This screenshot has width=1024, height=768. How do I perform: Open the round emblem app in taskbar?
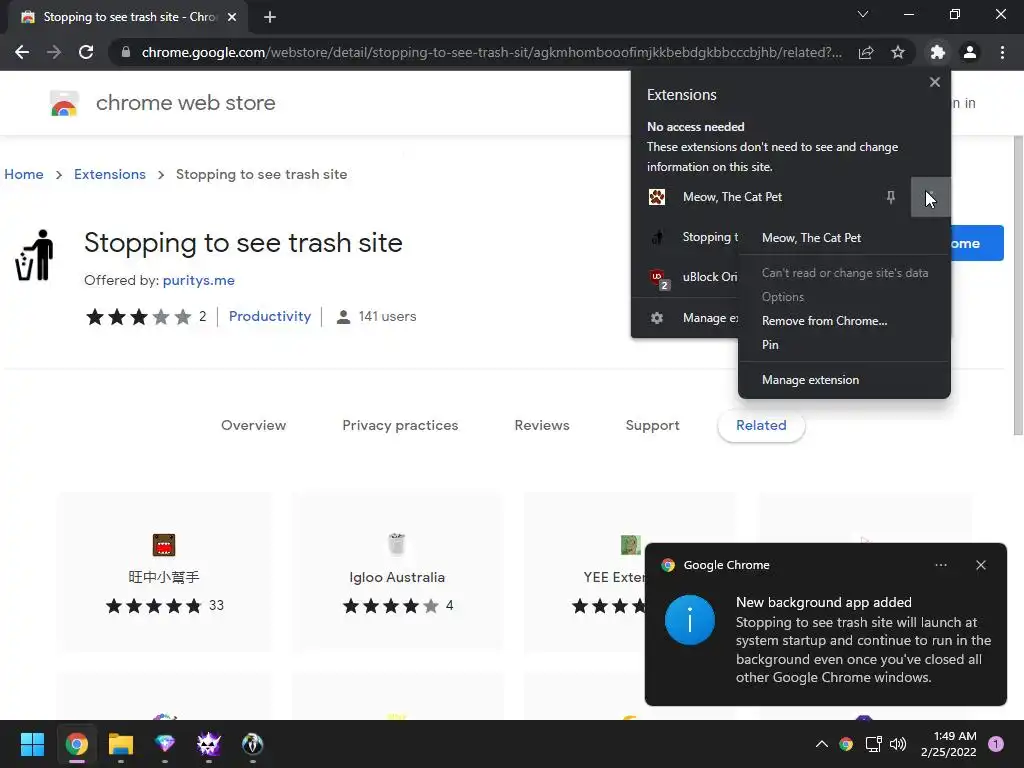[253, 744]
